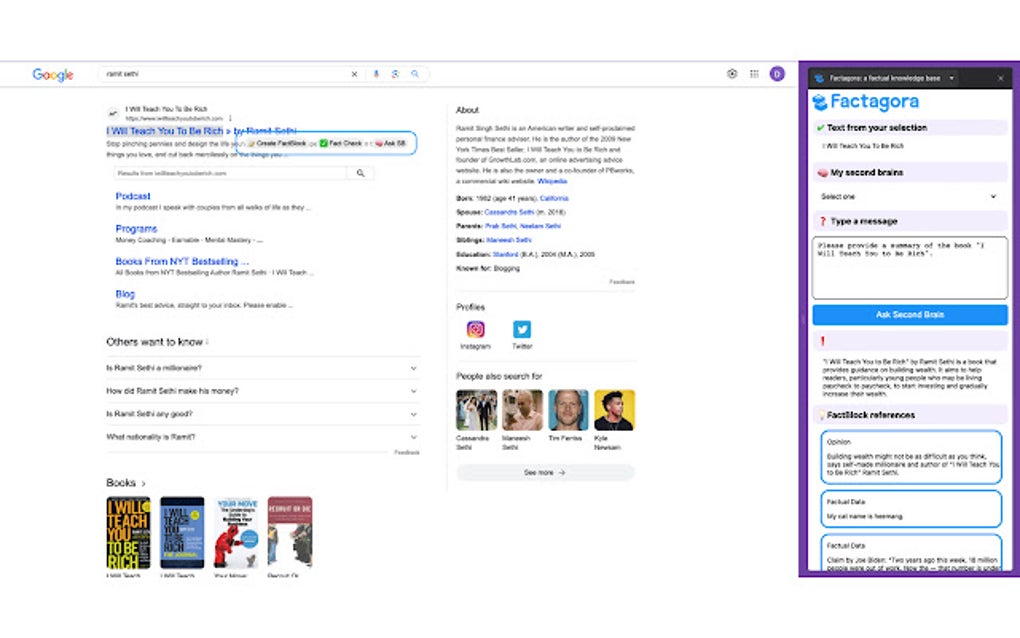Click the Instagram profile icon
This screenshot has width=1020, height=638.
coord(475,329)
